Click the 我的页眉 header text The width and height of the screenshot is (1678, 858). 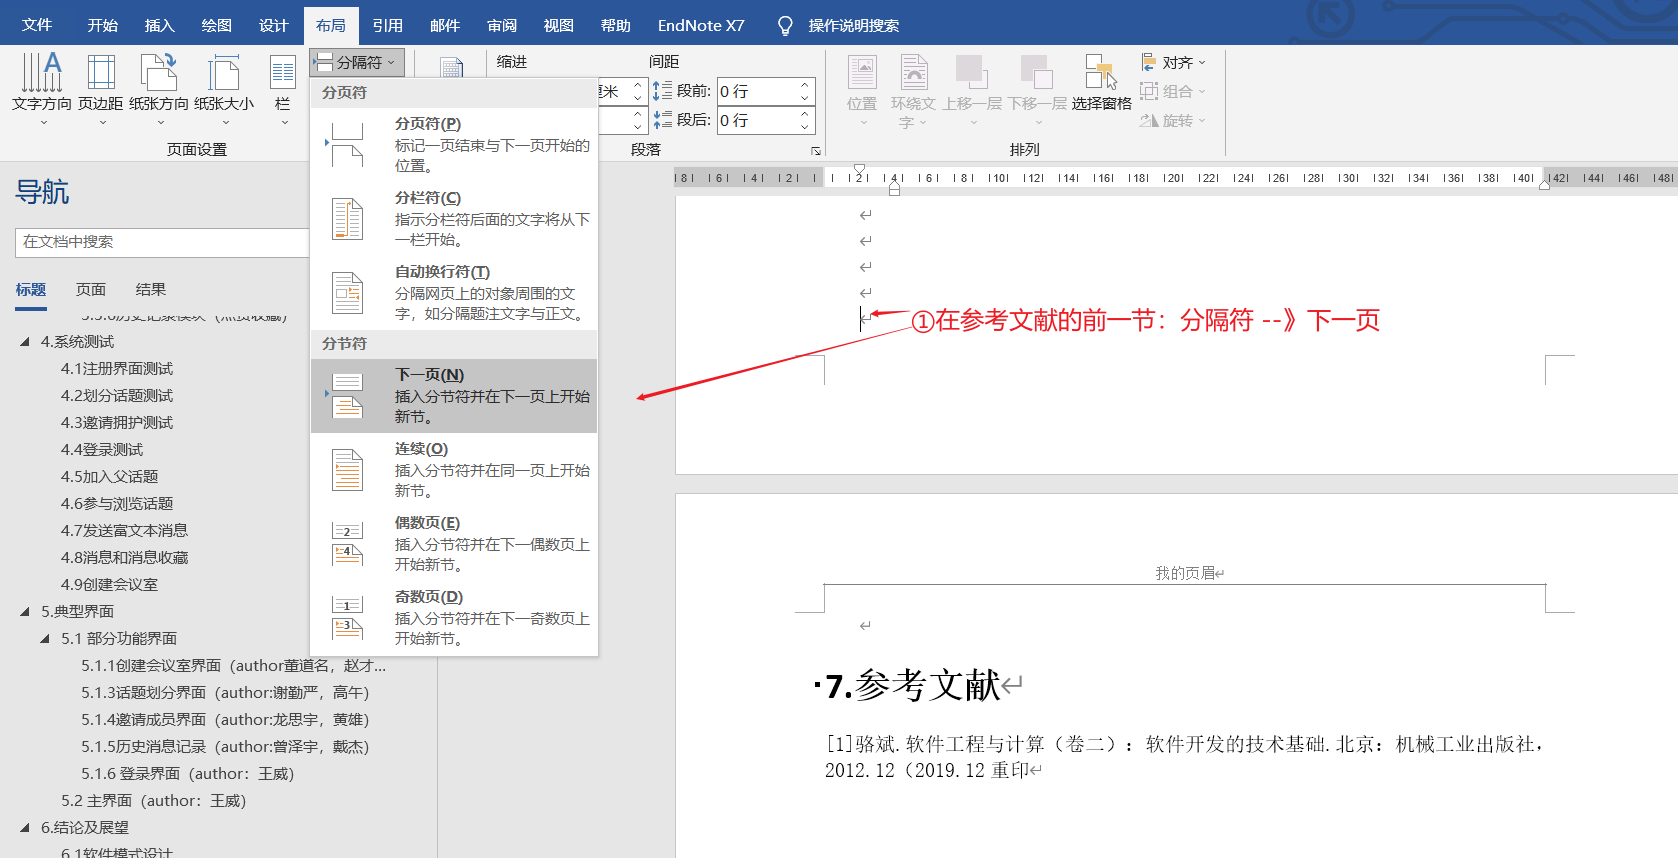pyautogui.click(x=1186, y=573)
